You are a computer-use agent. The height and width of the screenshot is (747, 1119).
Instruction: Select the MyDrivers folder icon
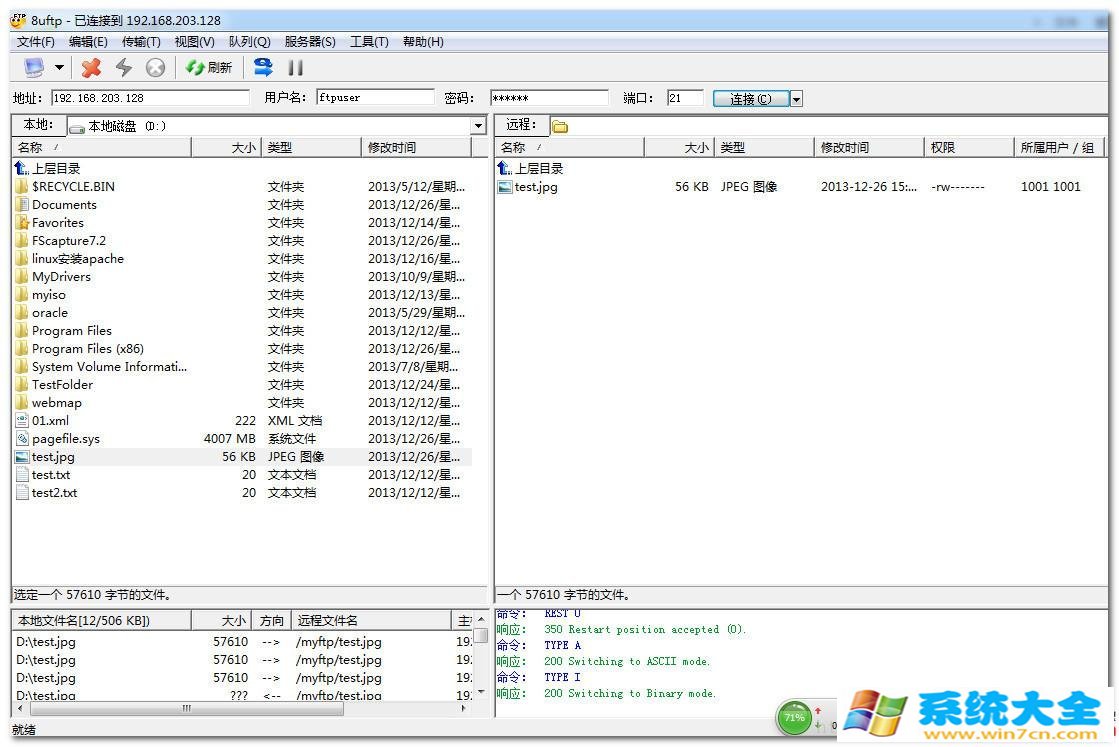coord(22,277)
